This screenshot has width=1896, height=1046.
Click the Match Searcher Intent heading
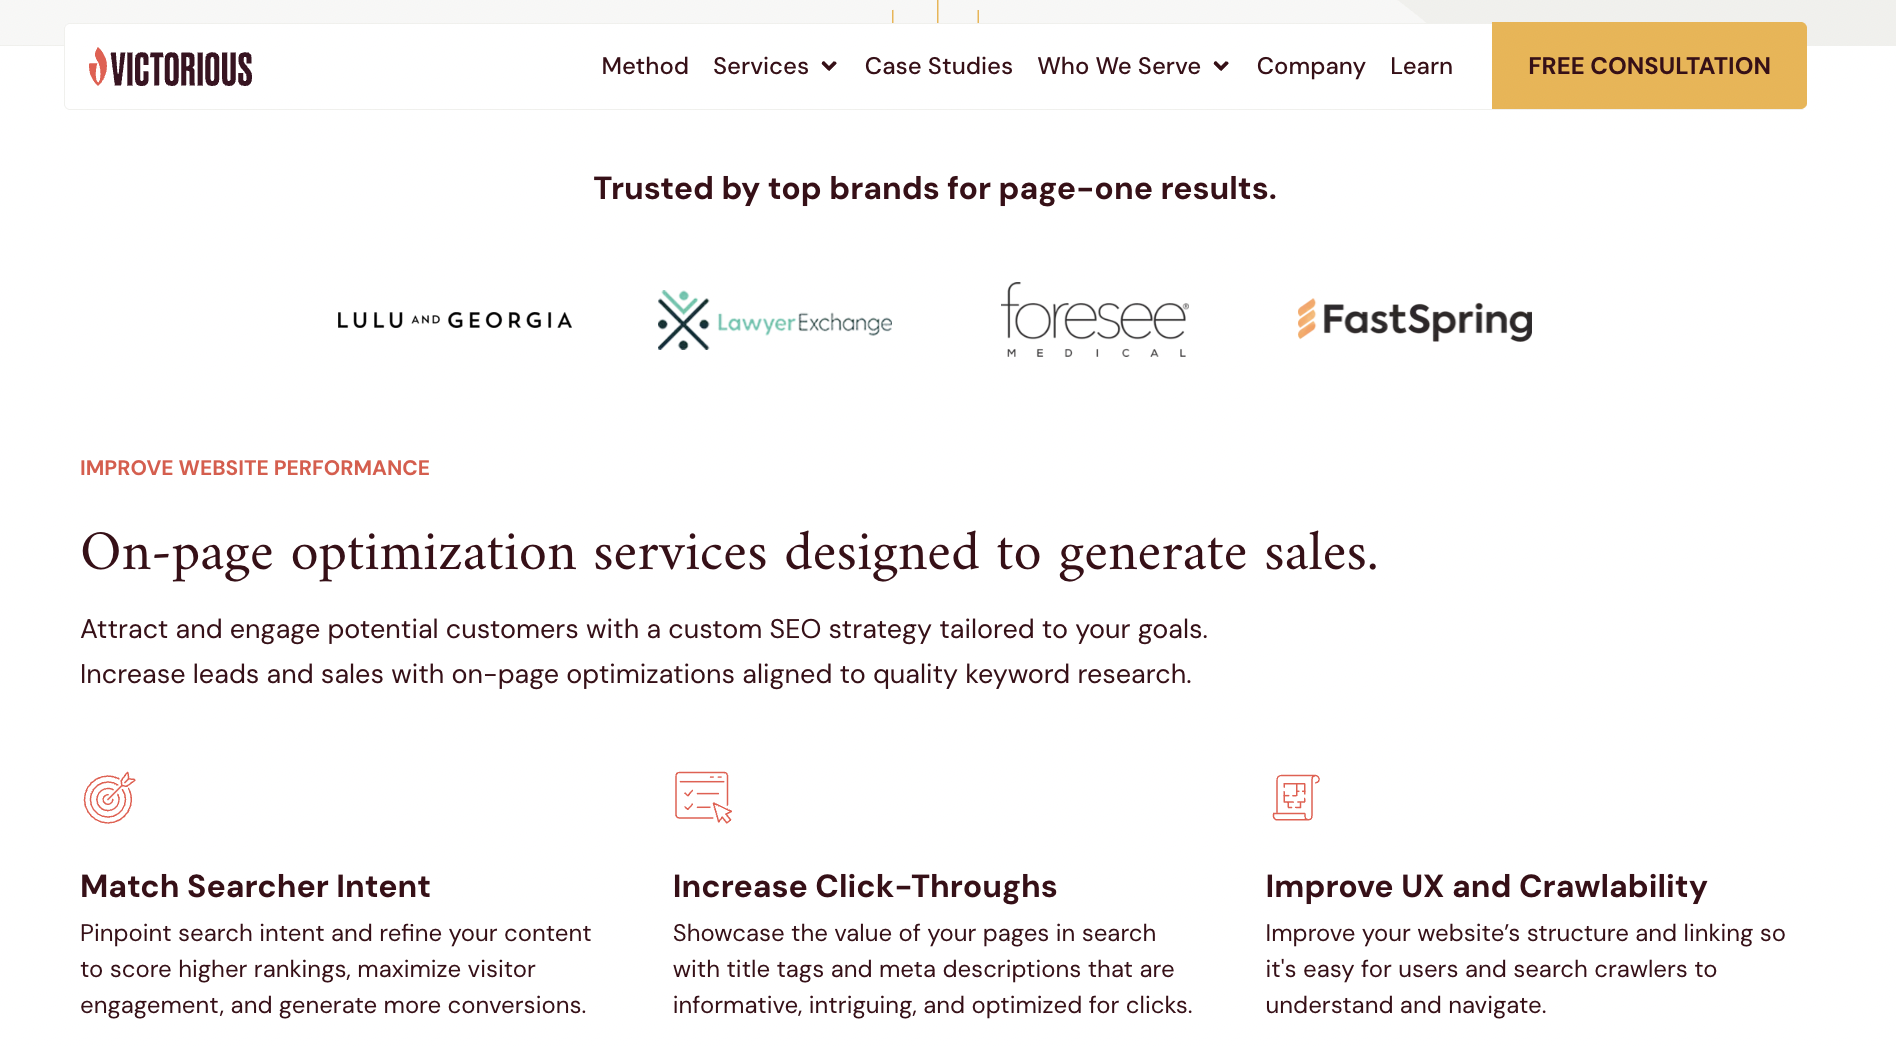[x=255, y=886]
